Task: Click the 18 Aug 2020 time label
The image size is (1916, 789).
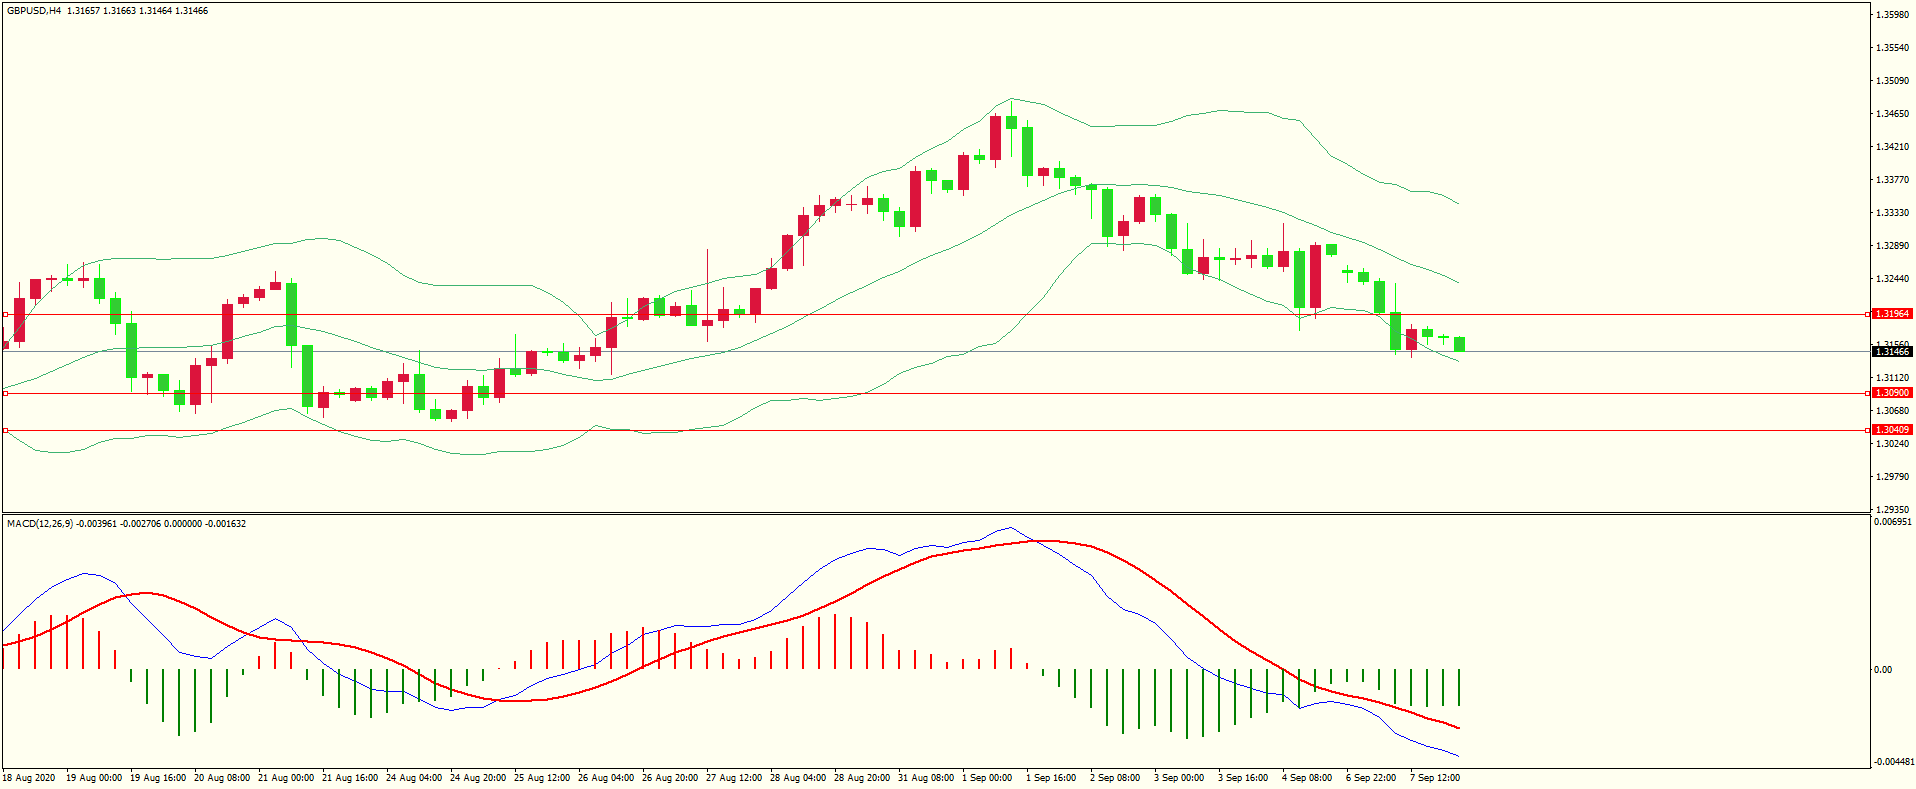Action: tap(30, 778)
